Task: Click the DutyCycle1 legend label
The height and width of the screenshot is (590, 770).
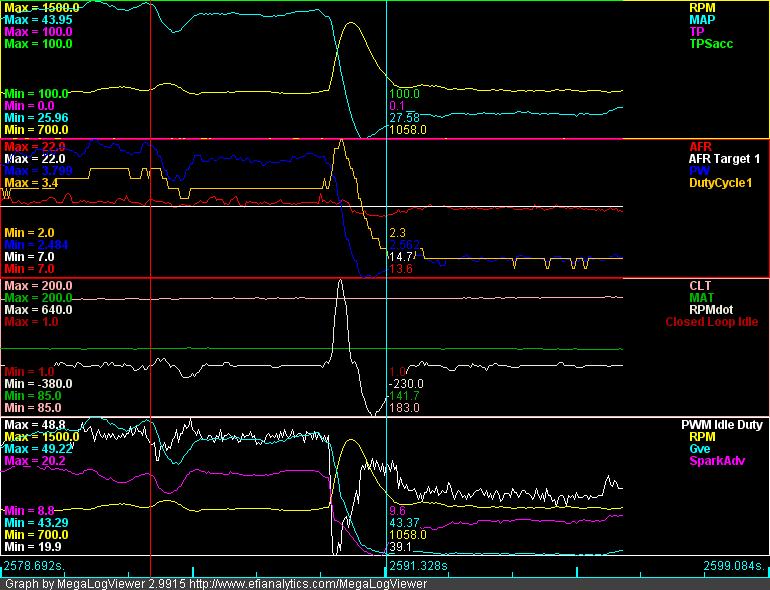Action: [x=721, y=183]
